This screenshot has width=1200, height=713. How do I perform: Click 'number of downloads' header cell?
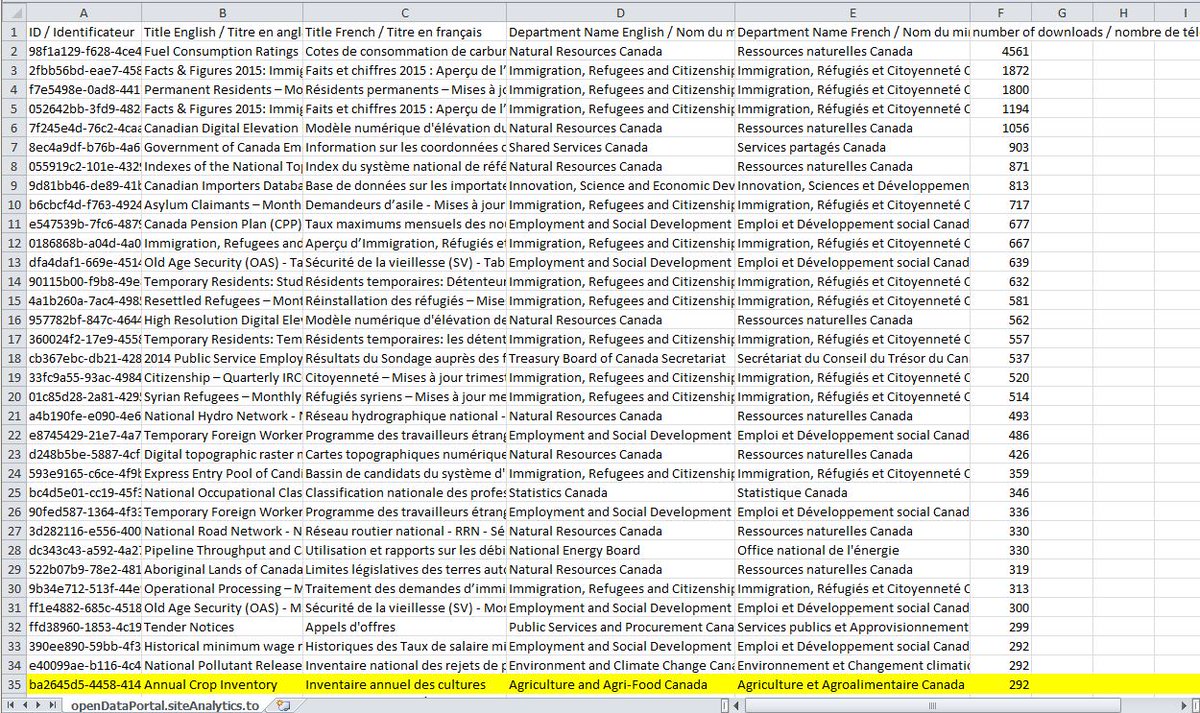[1001, 32]
